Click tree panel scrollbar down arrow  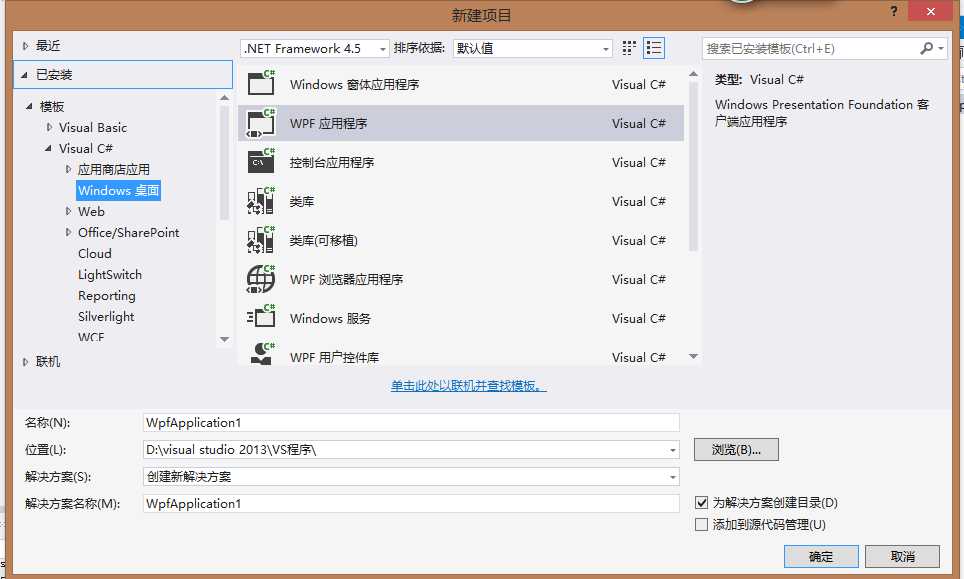pos(224,339)
